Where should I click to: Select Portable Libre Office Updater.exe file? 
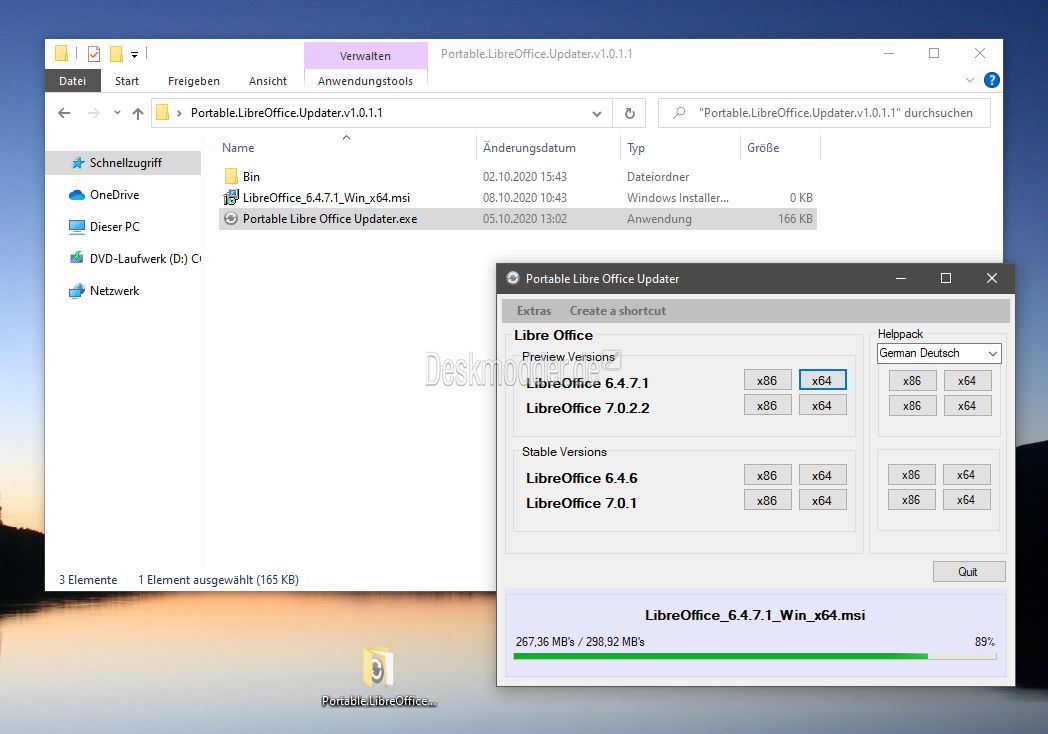(x=517, y=219)
